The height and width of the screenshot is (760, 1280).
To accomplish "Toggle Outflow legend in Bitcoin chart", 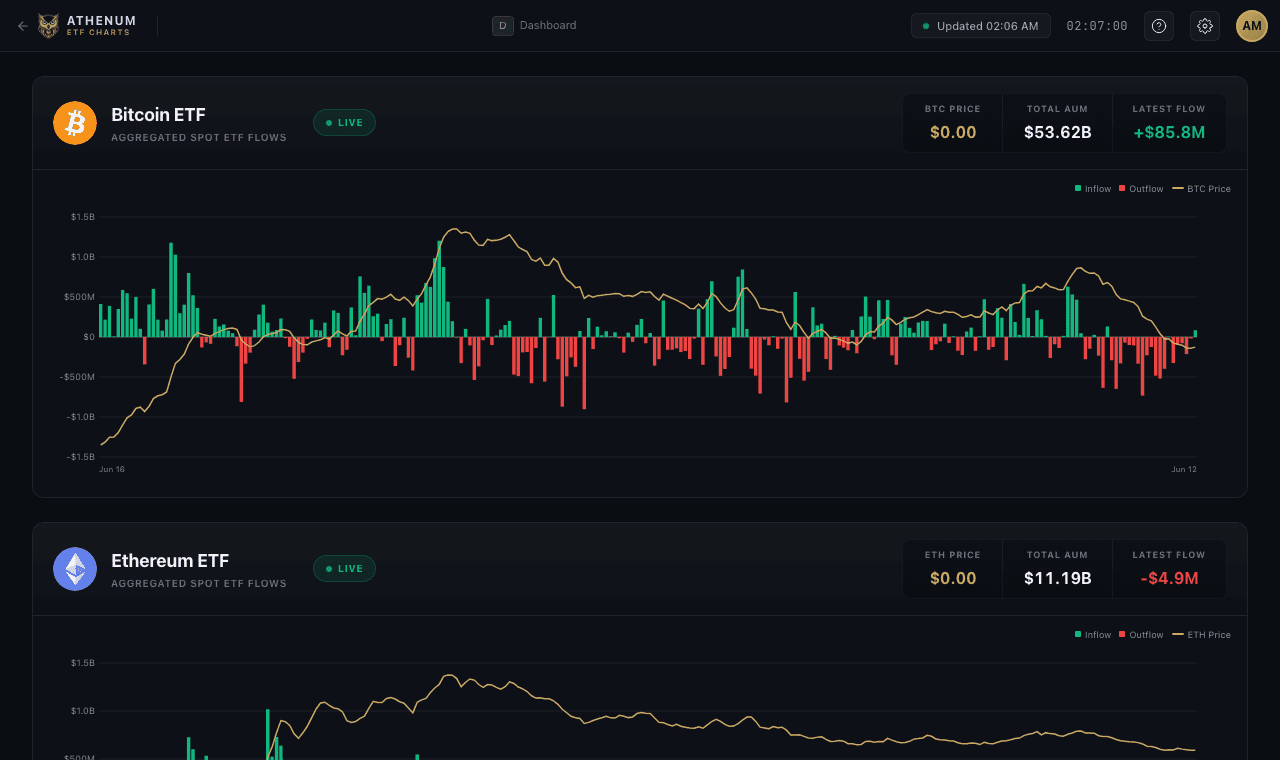I will [x=1141, y=189].
